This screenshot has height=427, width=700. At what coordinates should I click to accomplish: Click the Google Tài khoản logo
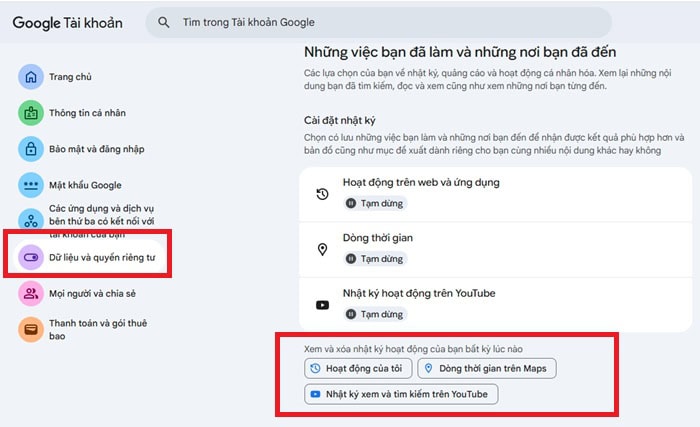click(67, 23)
